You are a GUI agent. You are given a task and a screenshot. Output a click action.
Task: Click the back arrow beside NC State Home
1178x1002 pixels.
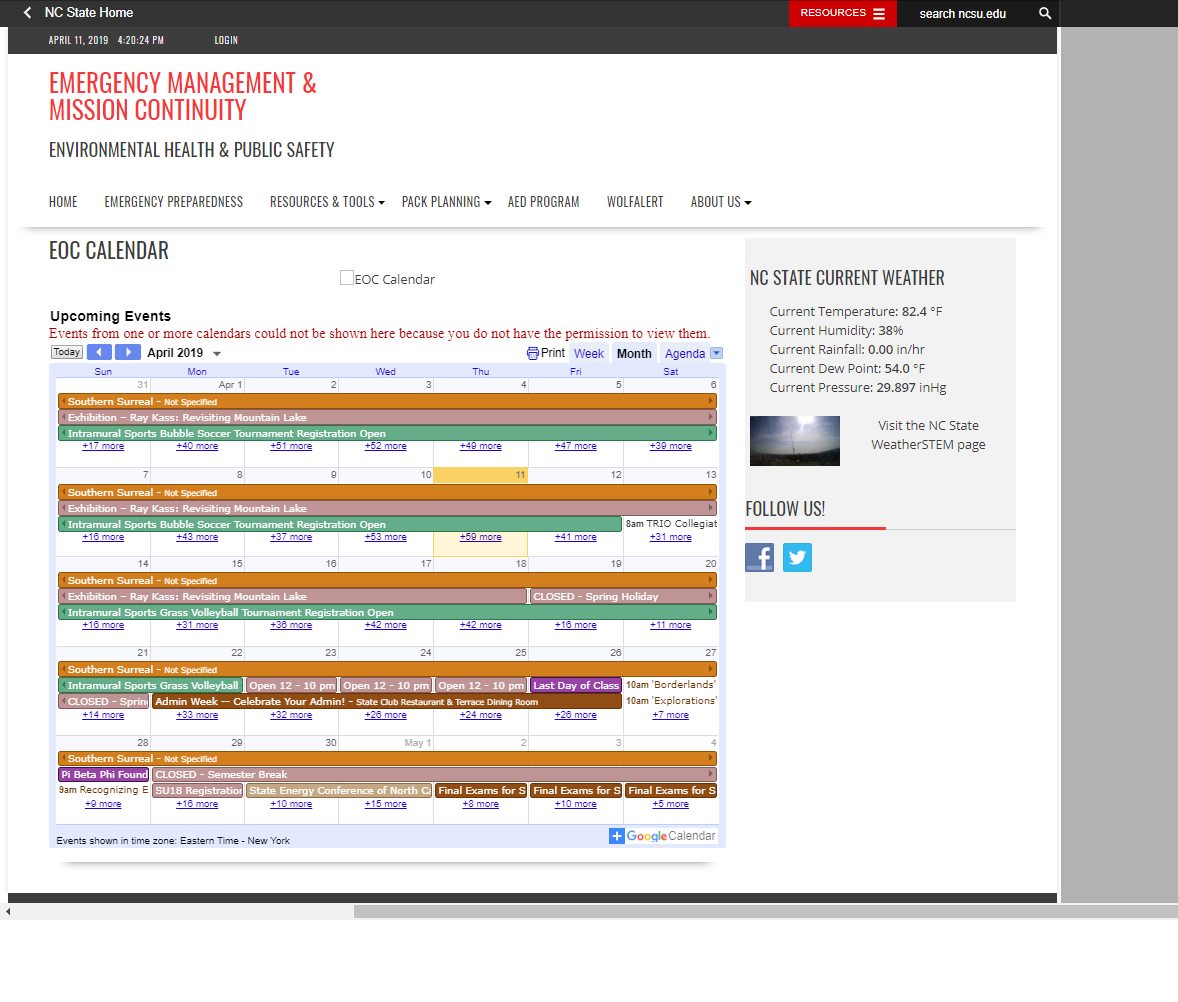(28, 13)
